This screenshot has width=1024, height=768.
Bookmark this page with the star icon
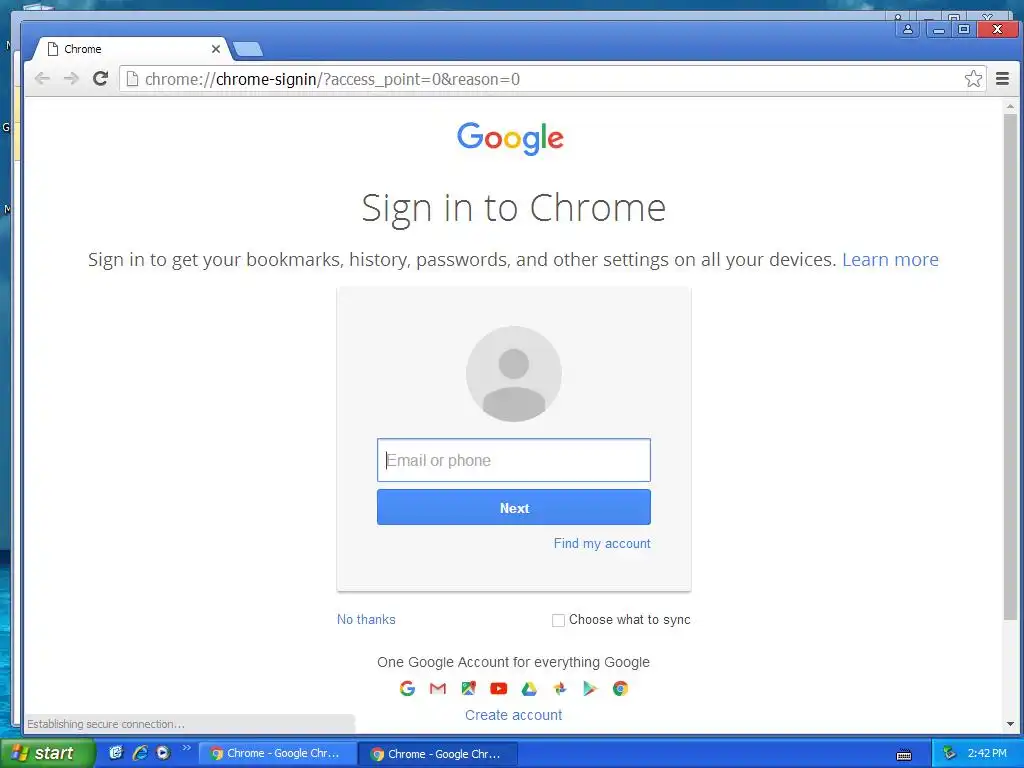973,79
